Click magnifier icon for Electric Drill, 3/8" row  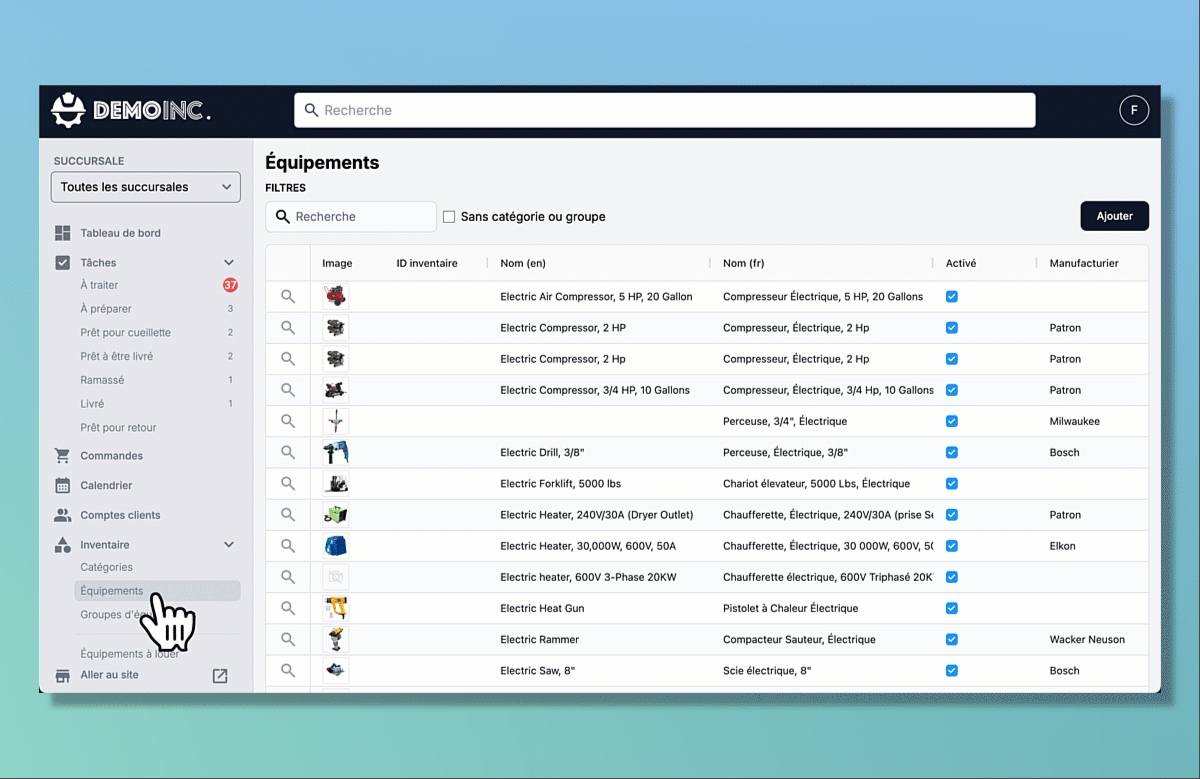[288, 452]
